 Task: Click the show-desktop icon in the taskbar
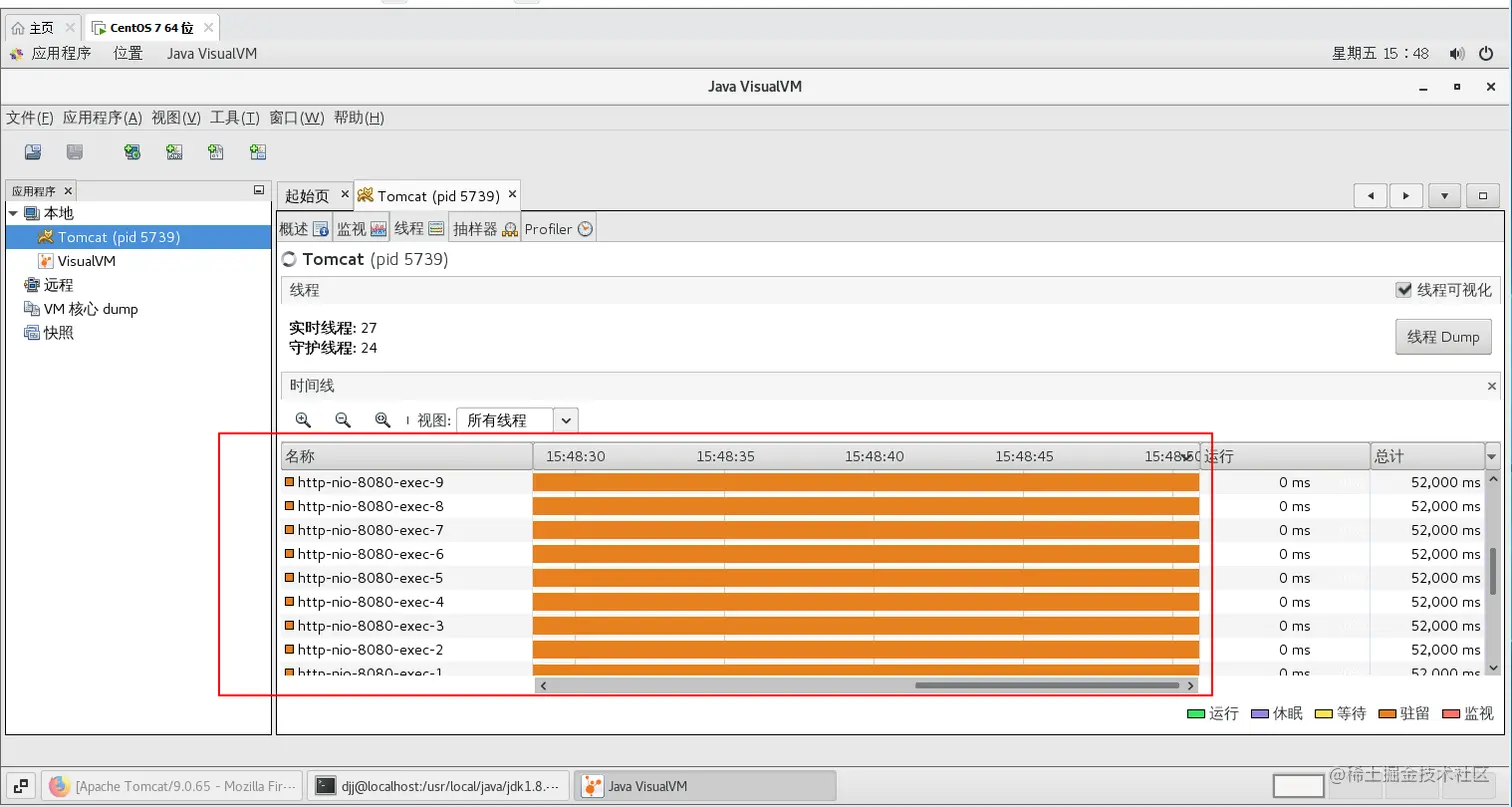pos(22,786)
